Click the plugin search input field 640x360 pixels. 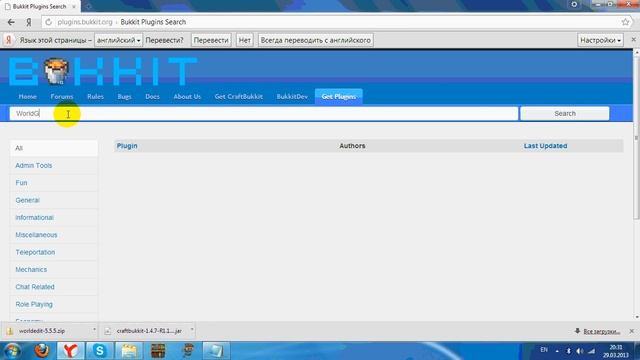tap(264, 113)
